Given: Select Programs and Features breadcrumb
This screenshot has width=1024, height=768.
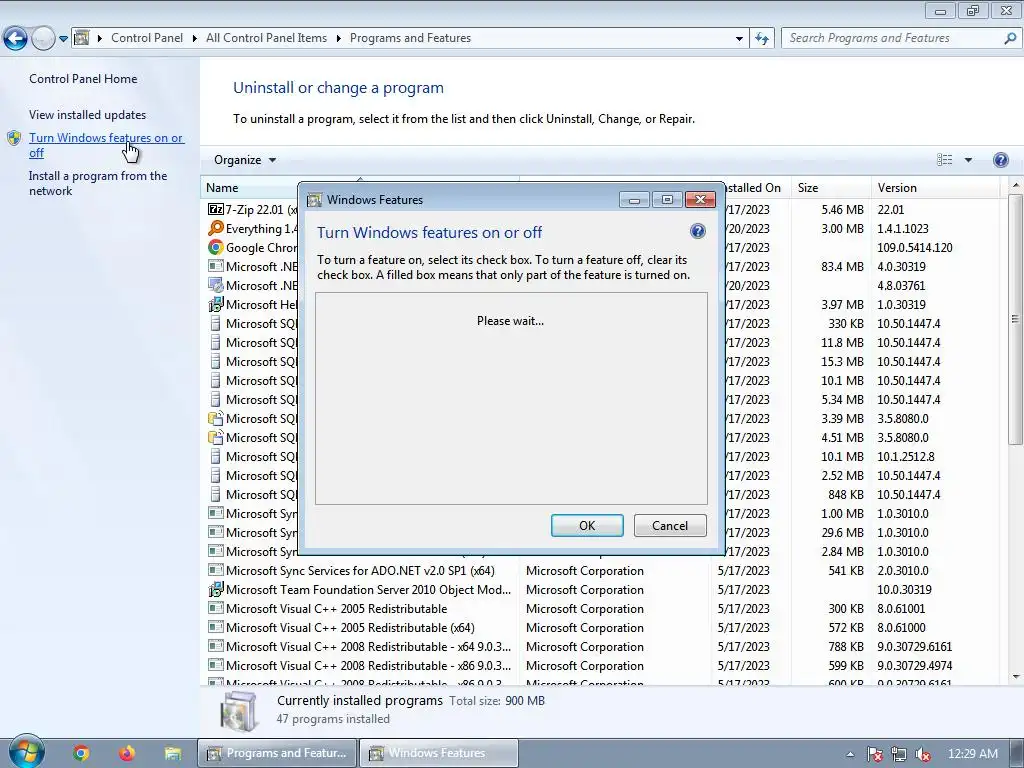Looking at the screenshot, I should point(410,38).
